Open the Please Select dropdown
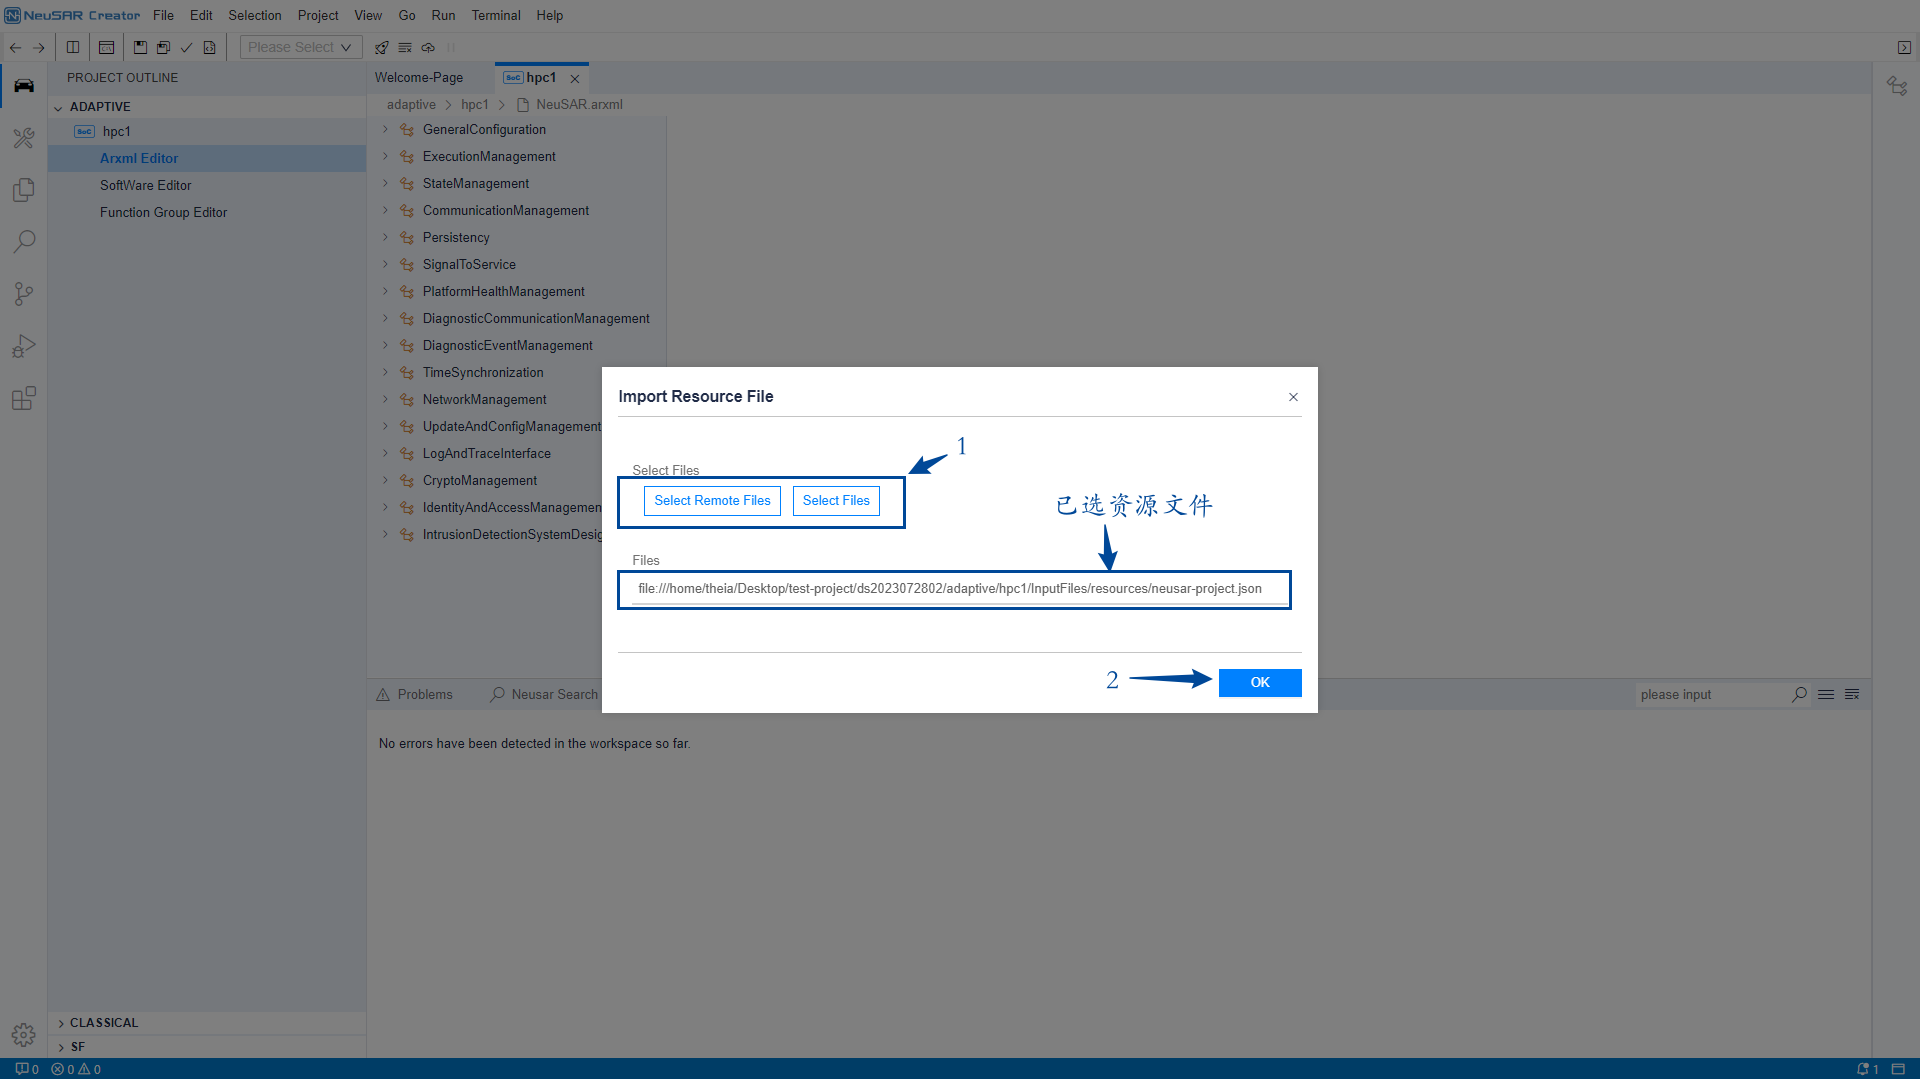This screenshot has width=1920, height=1079. click(x=300, y=47)
